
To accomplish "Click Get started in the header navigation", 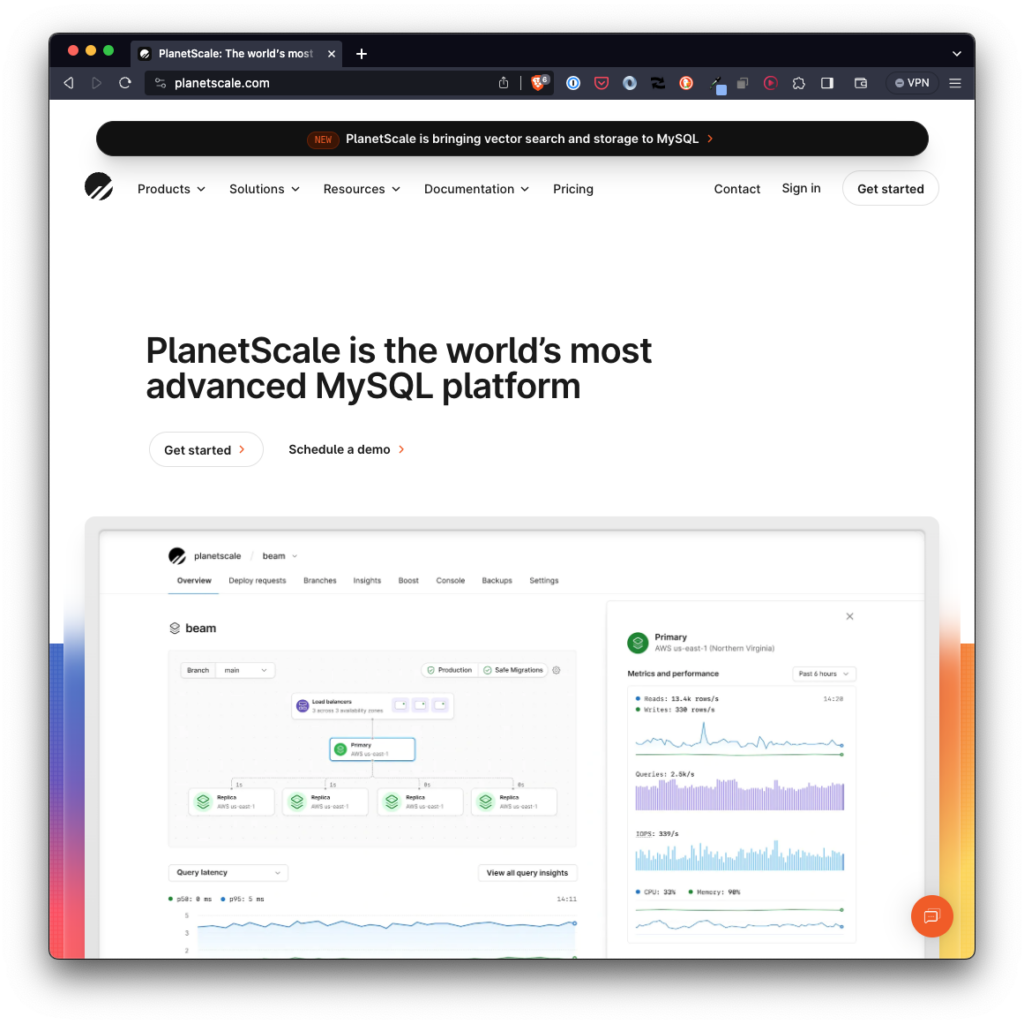I will click(x=890, y=189).
